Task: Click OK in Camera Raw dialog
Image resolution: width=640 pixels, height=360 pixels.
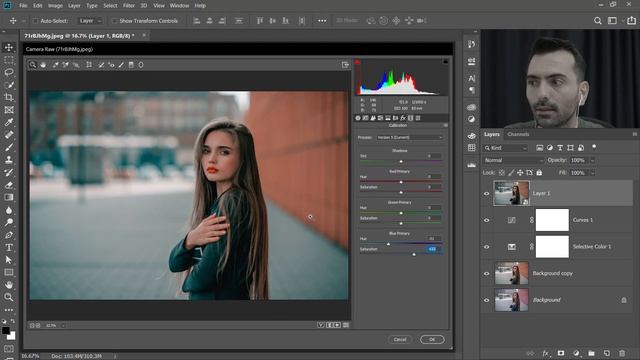Action: click(x=432, y=340)
